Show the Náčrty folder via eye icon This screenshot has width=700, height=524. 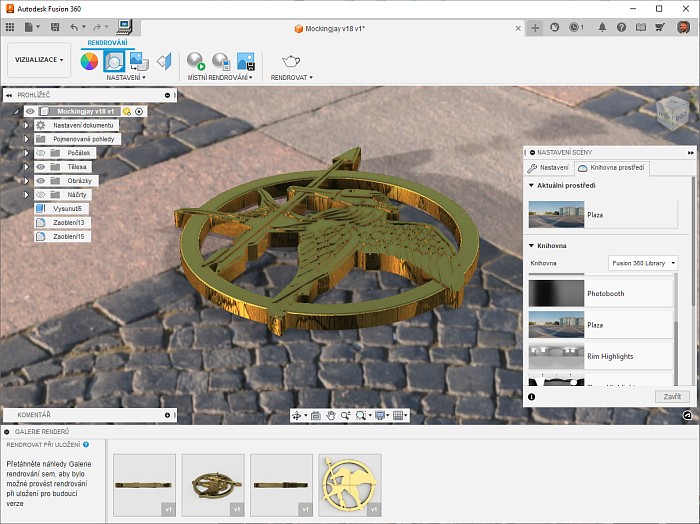pyautogui.click(x=41, y=195)
